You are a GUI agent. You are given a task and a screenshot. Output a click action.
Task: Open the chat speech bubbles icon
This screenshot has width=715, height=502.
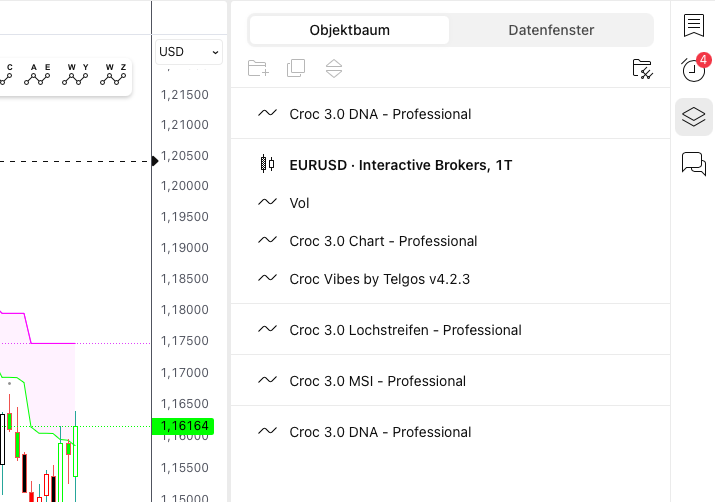693,163
